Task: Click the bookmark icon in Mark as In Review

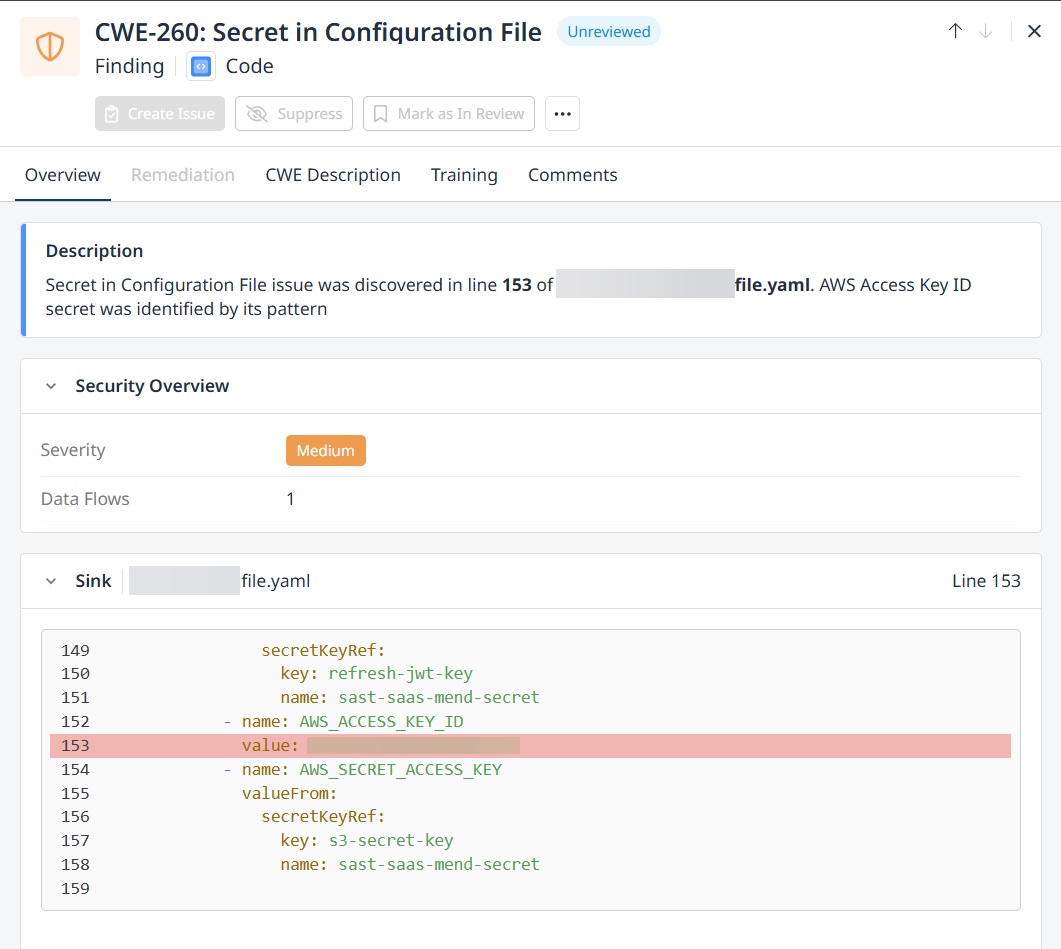Action: tap(380, 113)
